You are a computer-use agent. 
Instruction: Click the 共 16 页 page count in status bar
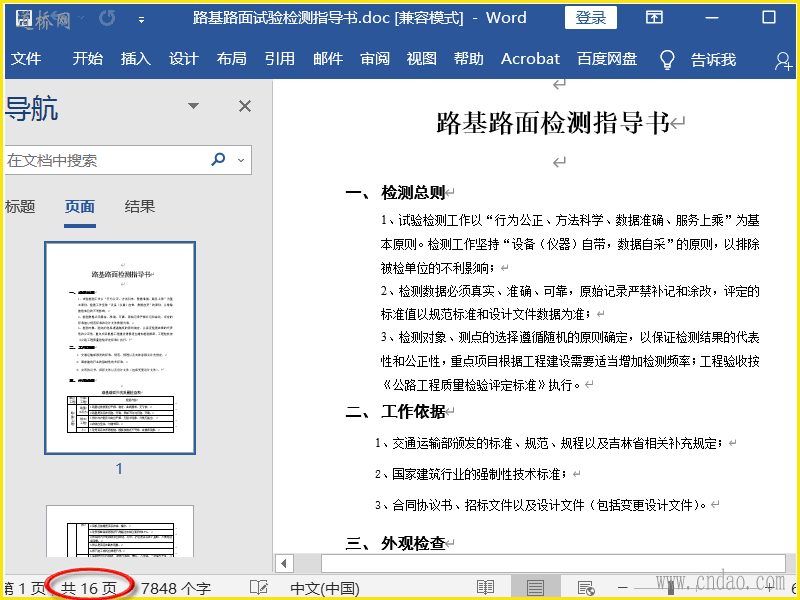(89, 589)
